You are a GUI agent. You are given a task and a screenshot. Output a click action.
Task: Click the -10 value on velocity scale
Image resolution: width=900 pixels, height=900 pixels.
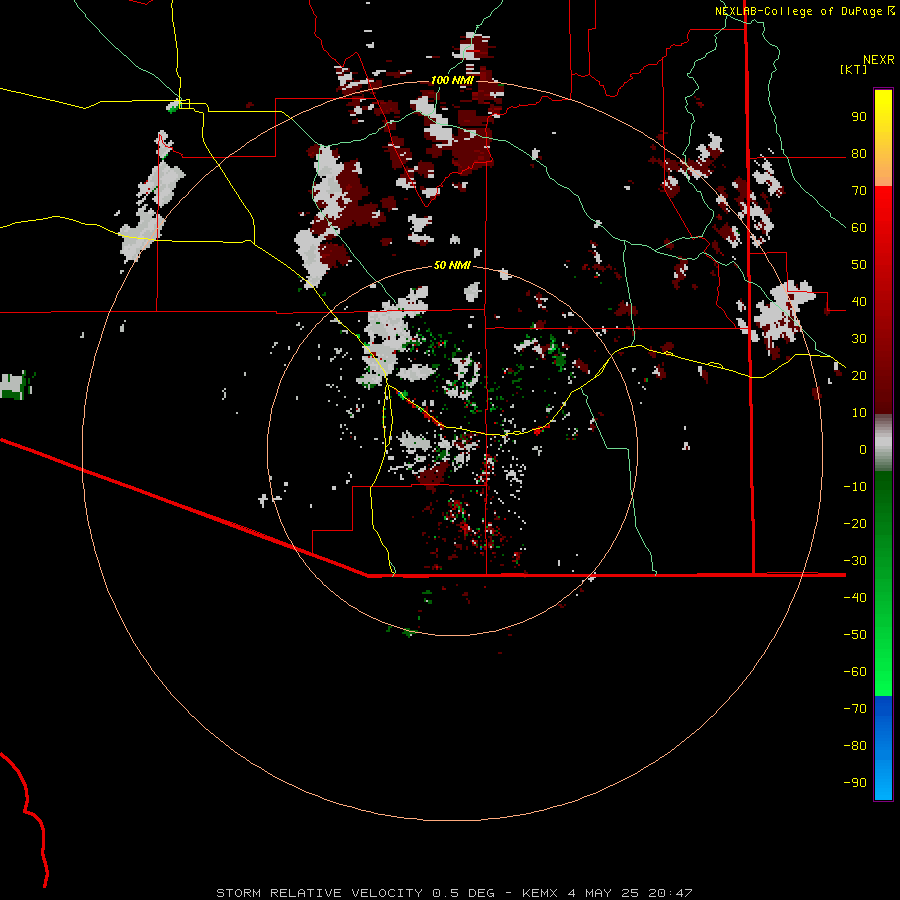tap(855, 487)
